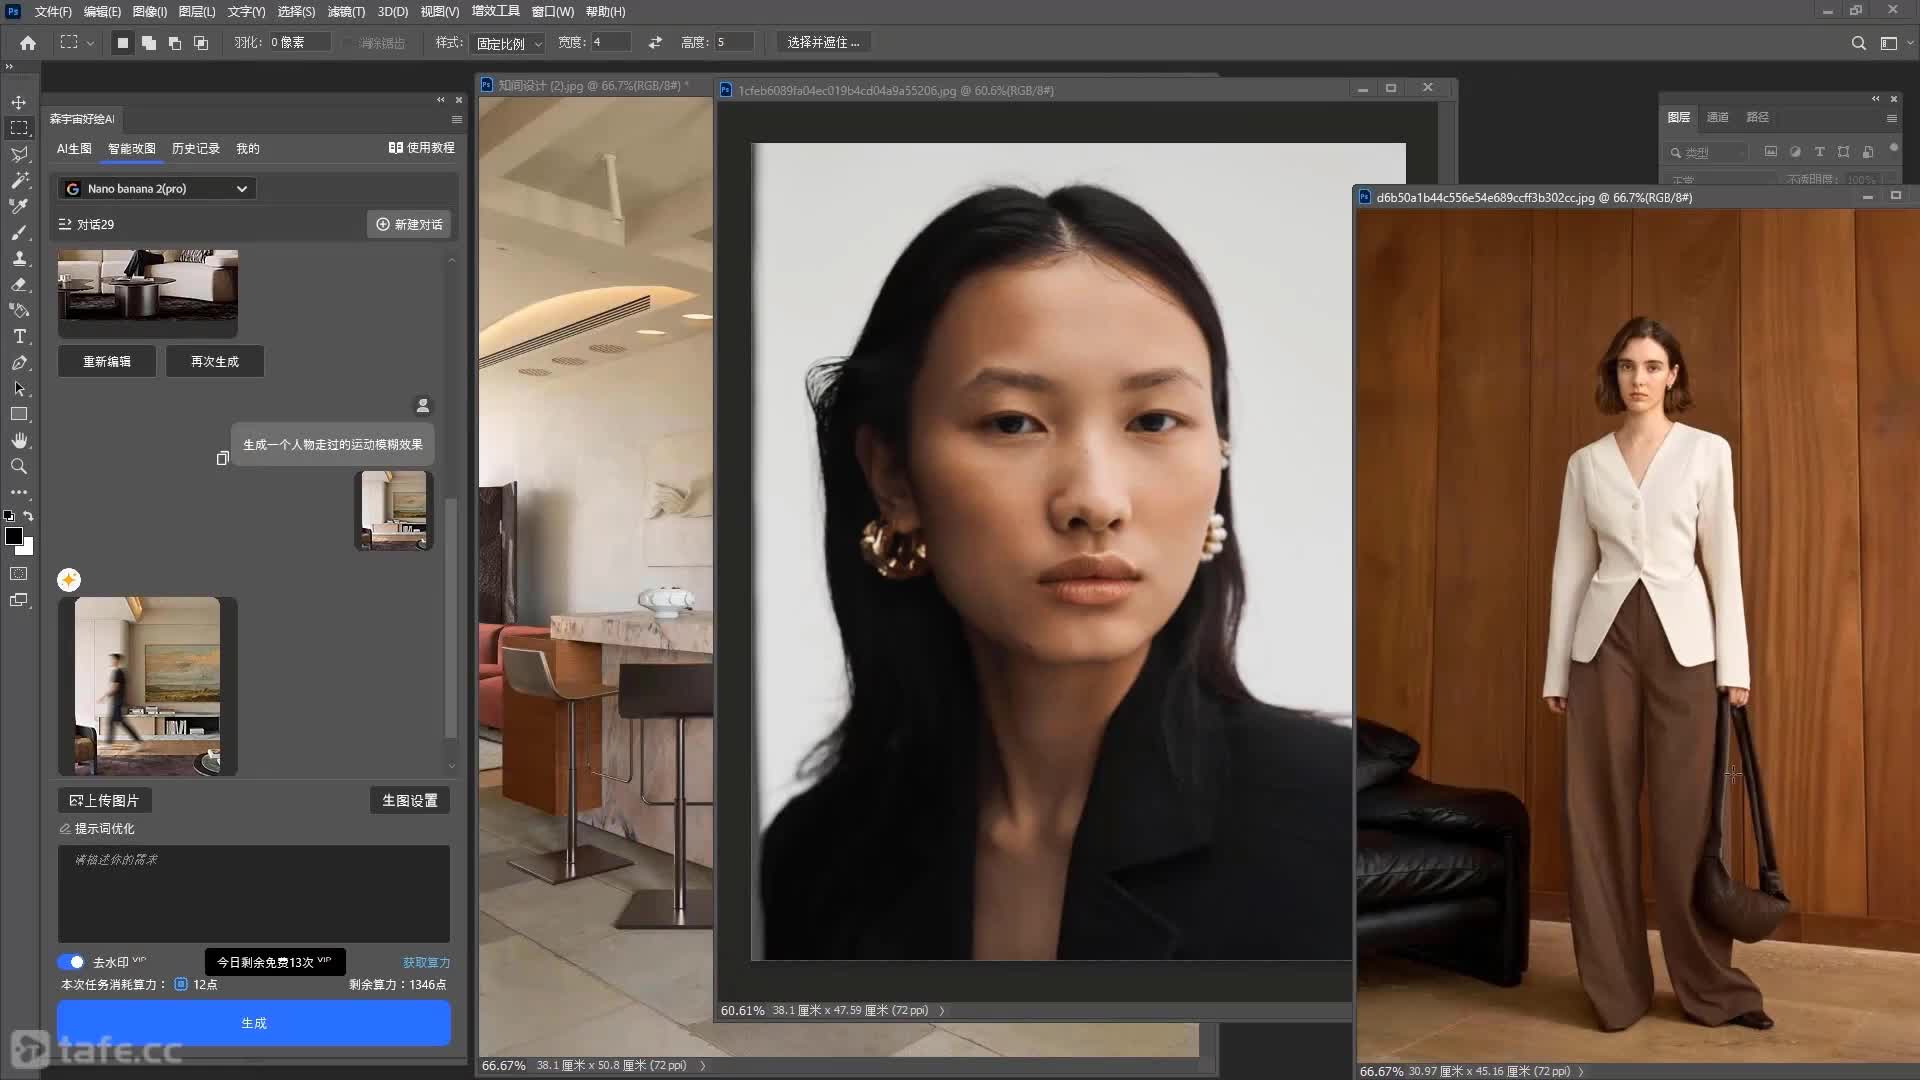Select the Clone Stamp tool

(19, 258)
